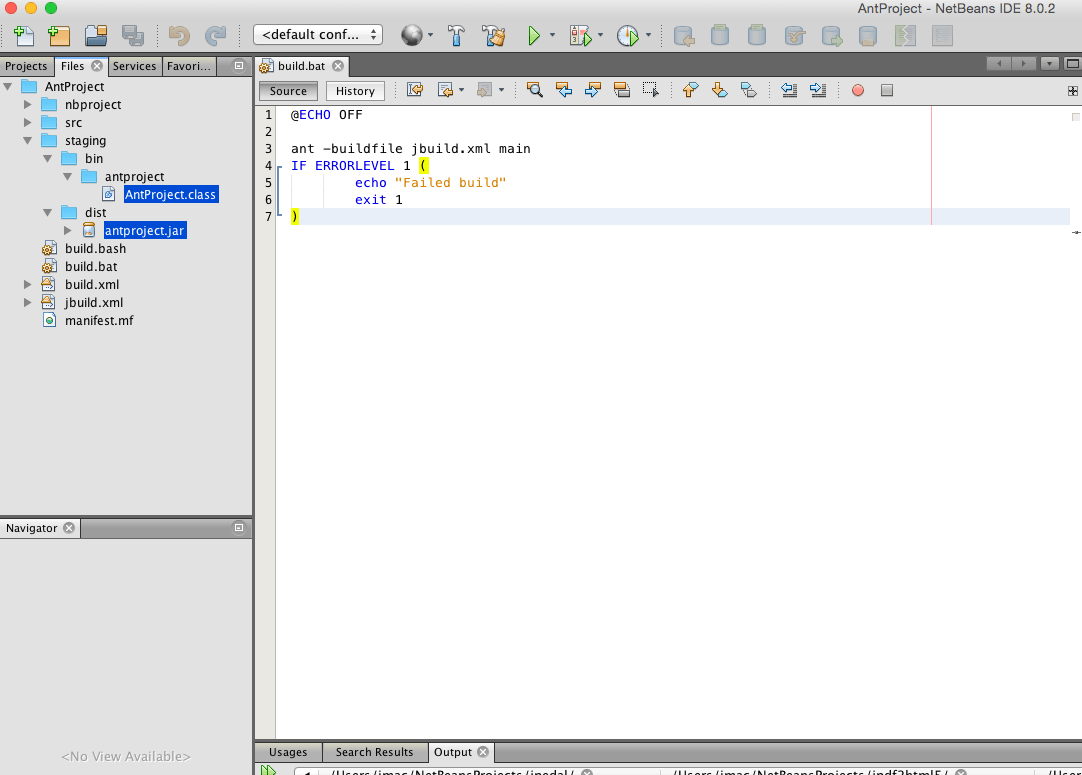Open the default configuration dropdown
The height and width of the screenshot is (775, 1082).
[318, 35]
